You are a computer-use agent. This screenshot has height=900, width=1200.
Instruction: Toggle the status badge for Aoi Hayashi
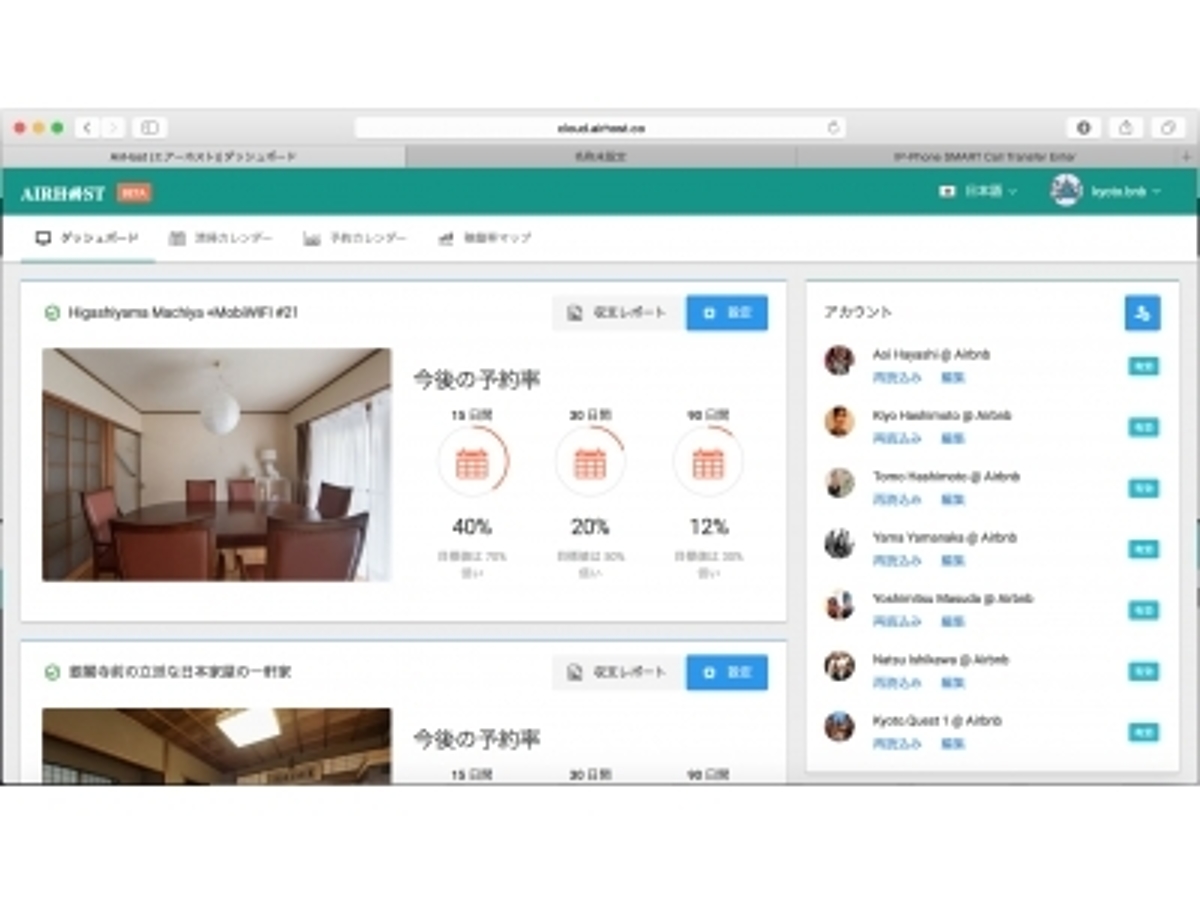pyautogui.click(x=1143, y=366)
